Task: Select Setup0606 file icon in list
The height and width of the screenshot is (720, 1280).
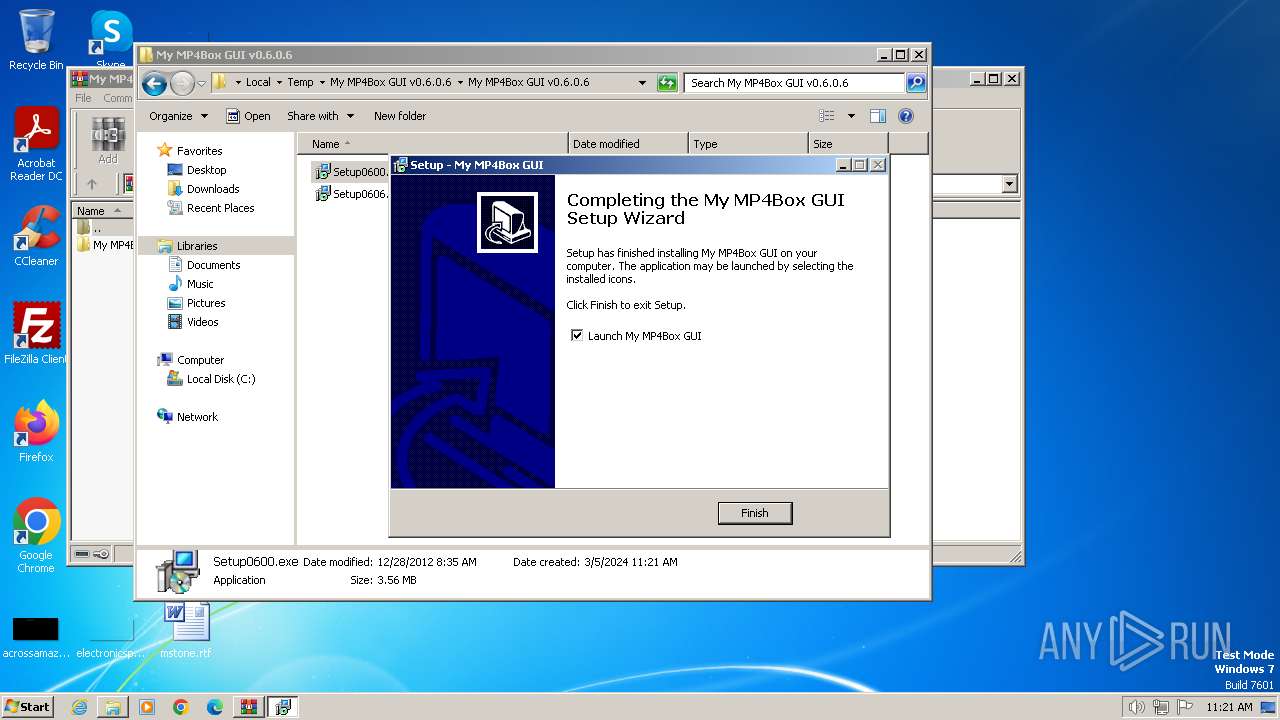Action: pos(323,194)
